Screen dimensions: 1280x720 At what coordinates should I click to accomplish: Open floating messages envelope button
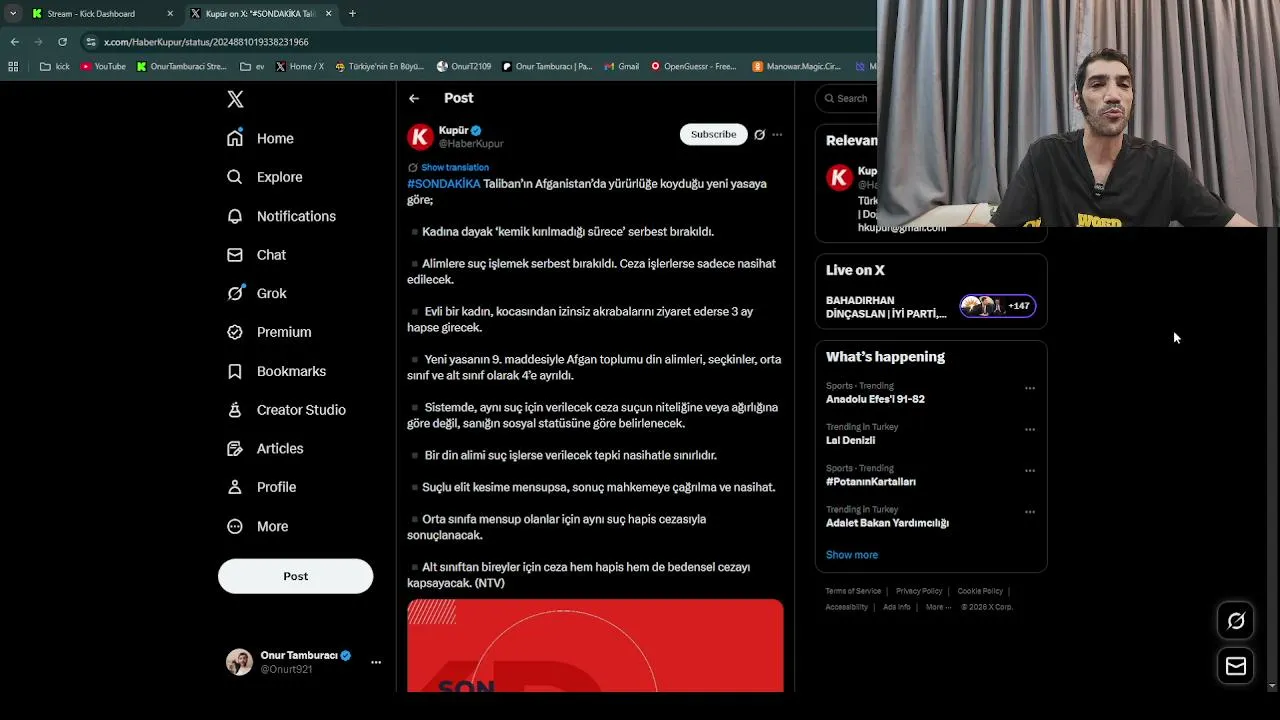tap(1236, 666)
